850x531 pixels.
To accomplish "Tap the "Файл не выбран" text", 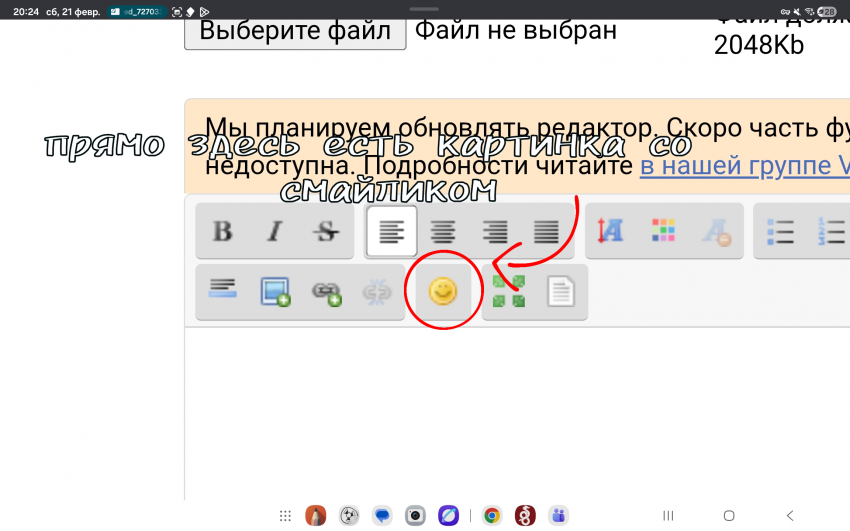I will 516,30.
